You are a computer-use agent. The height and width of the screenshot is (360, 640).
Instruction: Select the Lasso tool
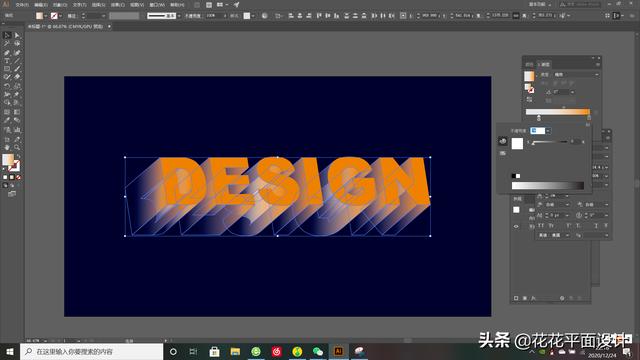[x=17, y=44]
